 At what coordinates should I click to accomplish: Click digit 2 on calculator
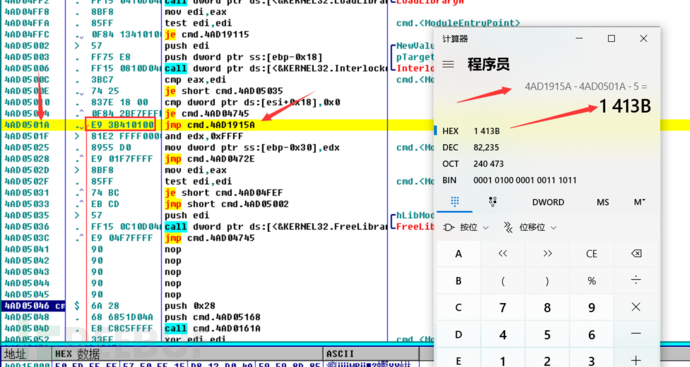547,361
